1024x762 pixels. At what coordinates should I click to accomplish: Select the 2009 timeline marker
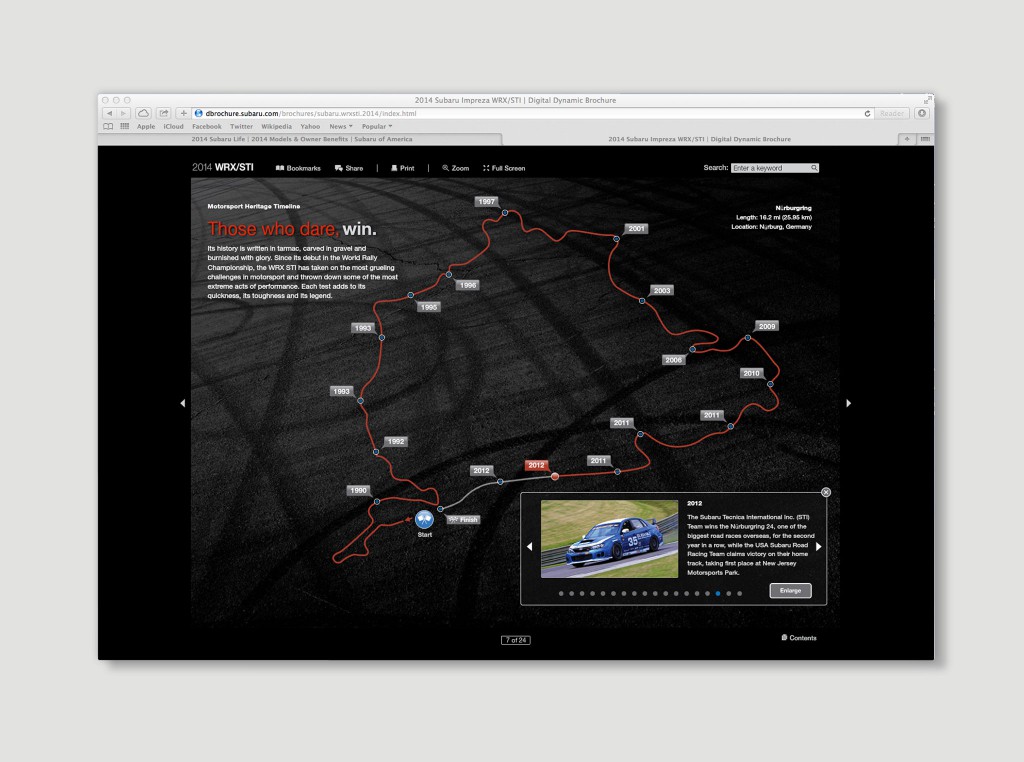coord(767,326)
